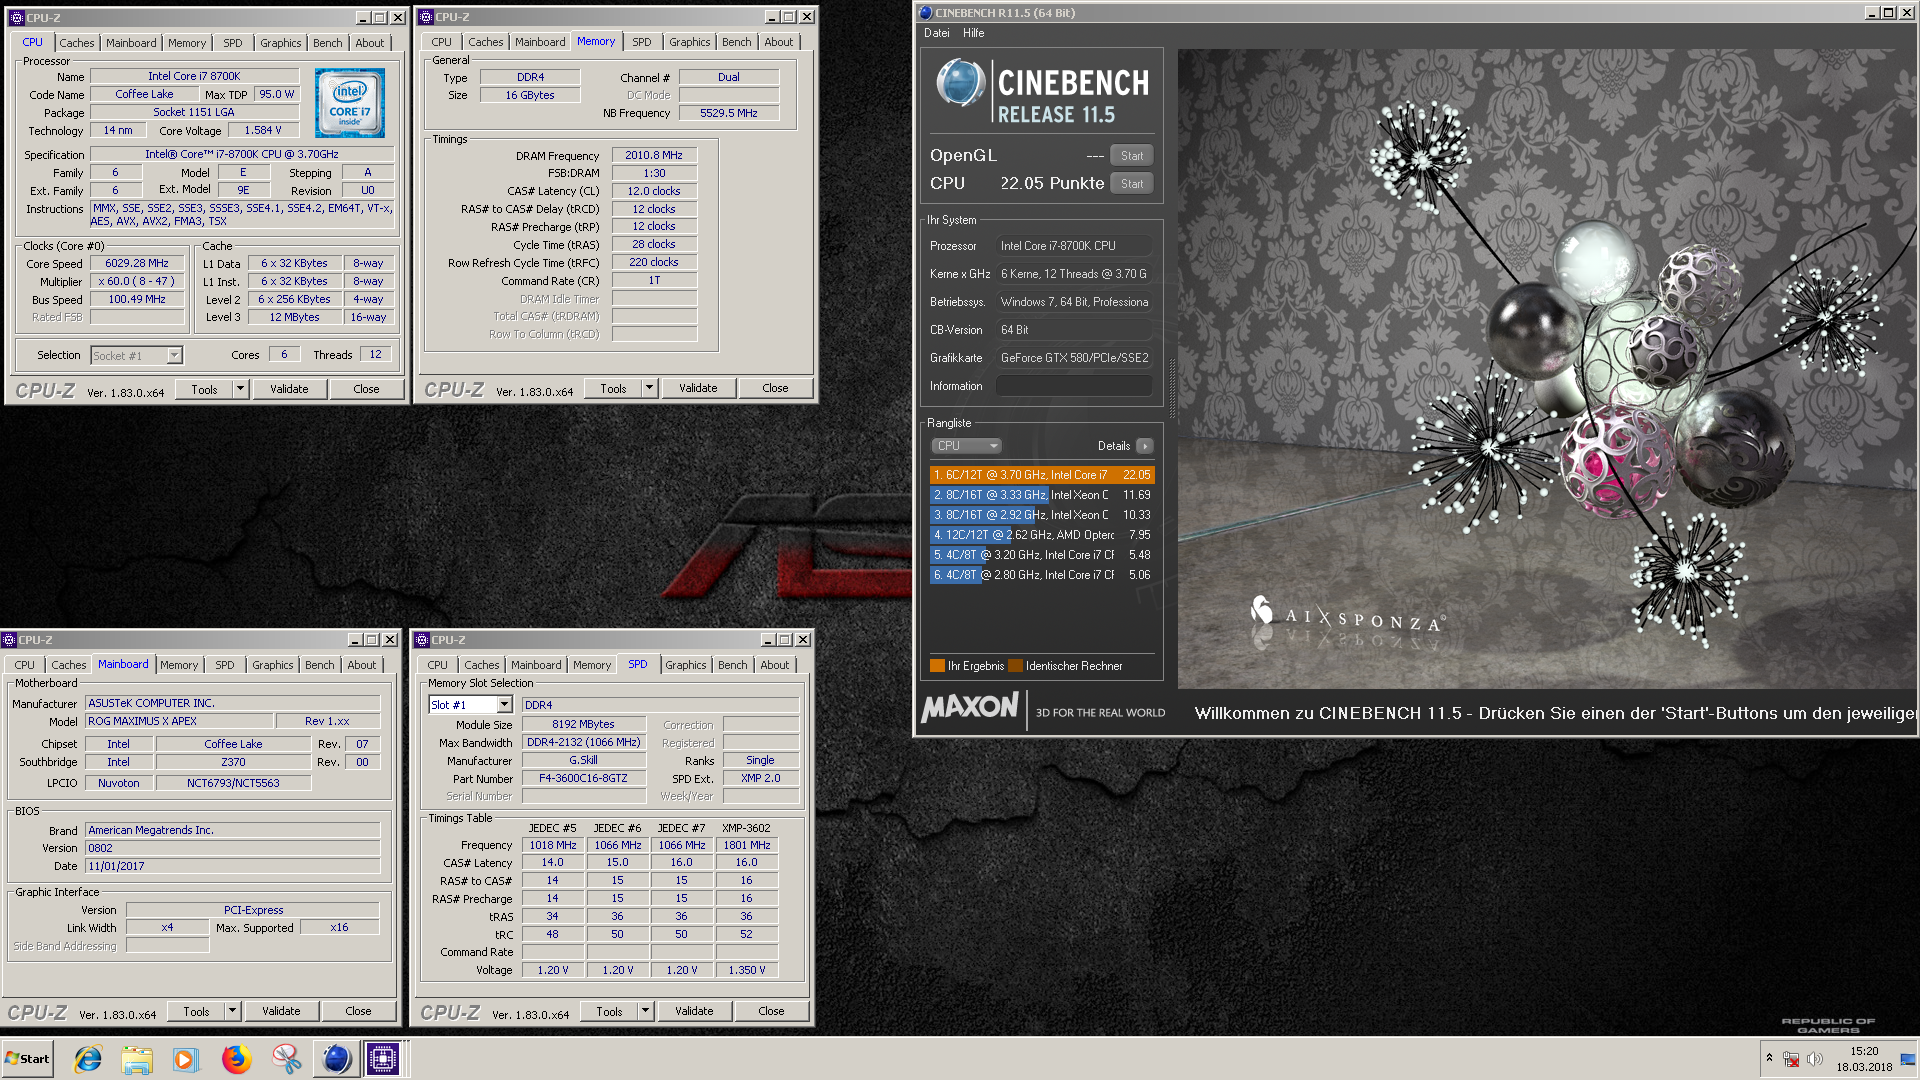Open the Snipping Tool scissors icon in taskbar
Viewport: 1920px width, 1080px height.
click(x=286, y=1059)
